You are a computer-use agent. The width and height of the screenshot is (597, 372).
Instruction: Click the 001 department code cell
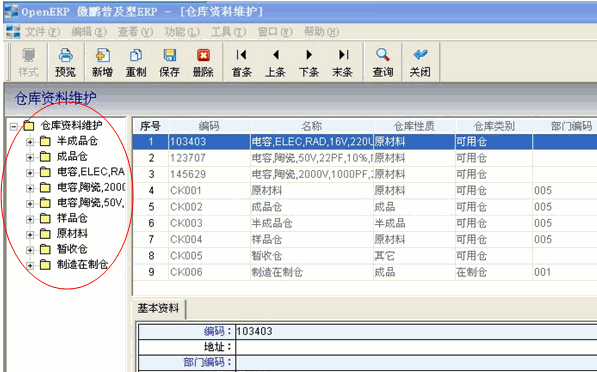coord(565,272)
